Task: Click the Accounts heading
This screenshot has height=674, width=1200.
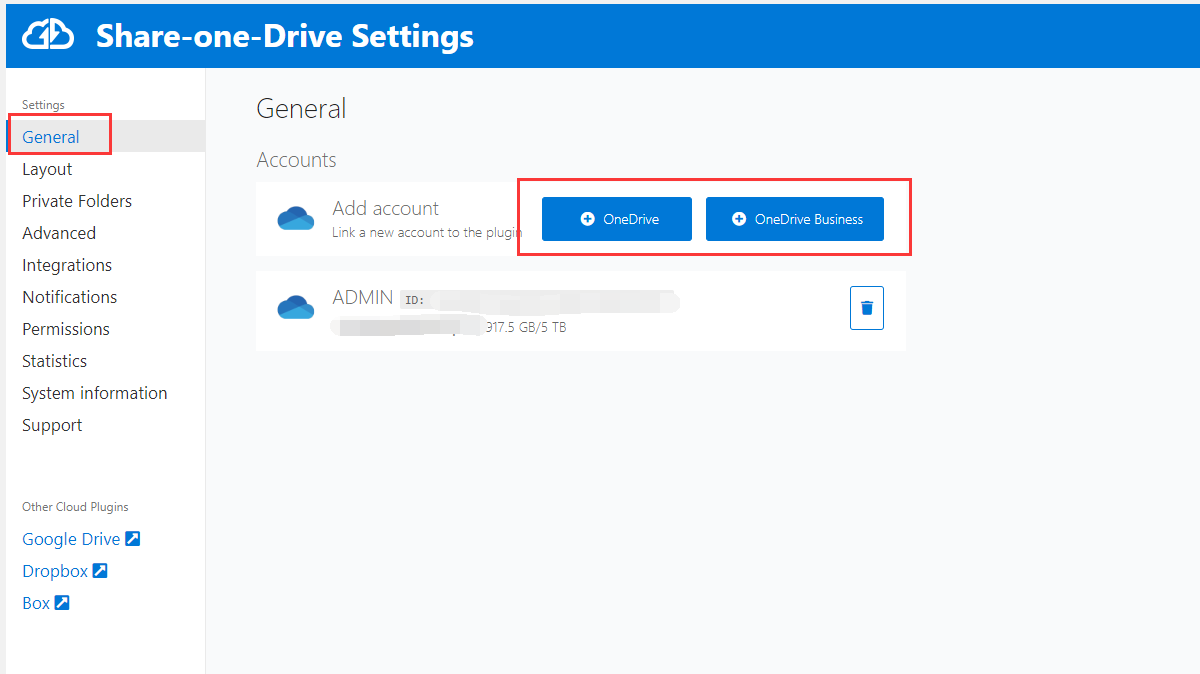Action: [x=296, y=160]
